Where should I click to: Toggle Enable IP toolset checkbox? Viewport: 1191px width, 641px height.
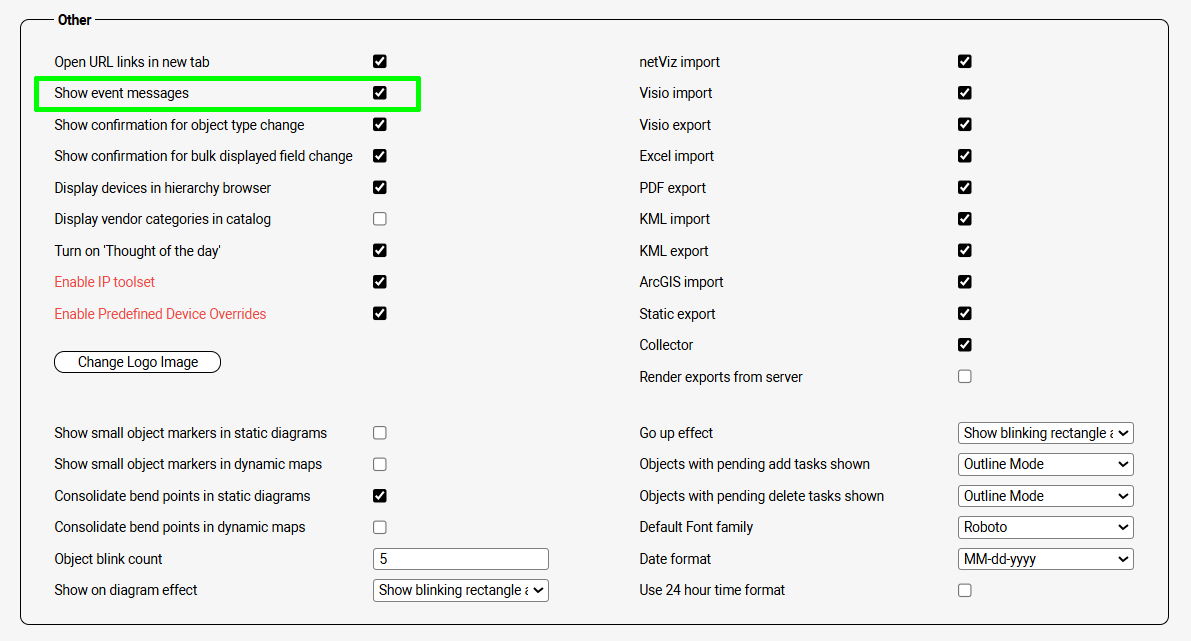click(380, 282)
